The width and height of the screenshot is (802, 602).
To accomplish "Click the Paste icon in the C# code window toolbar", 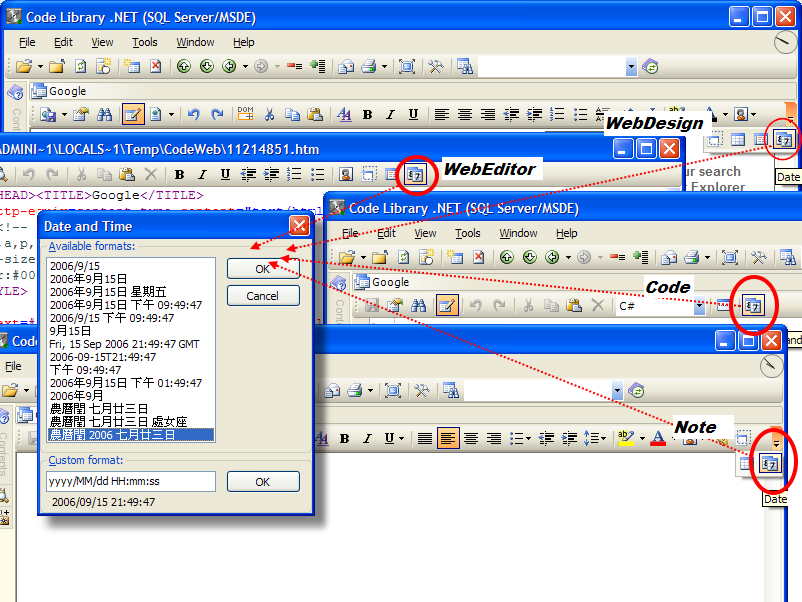I will (574, 306).
